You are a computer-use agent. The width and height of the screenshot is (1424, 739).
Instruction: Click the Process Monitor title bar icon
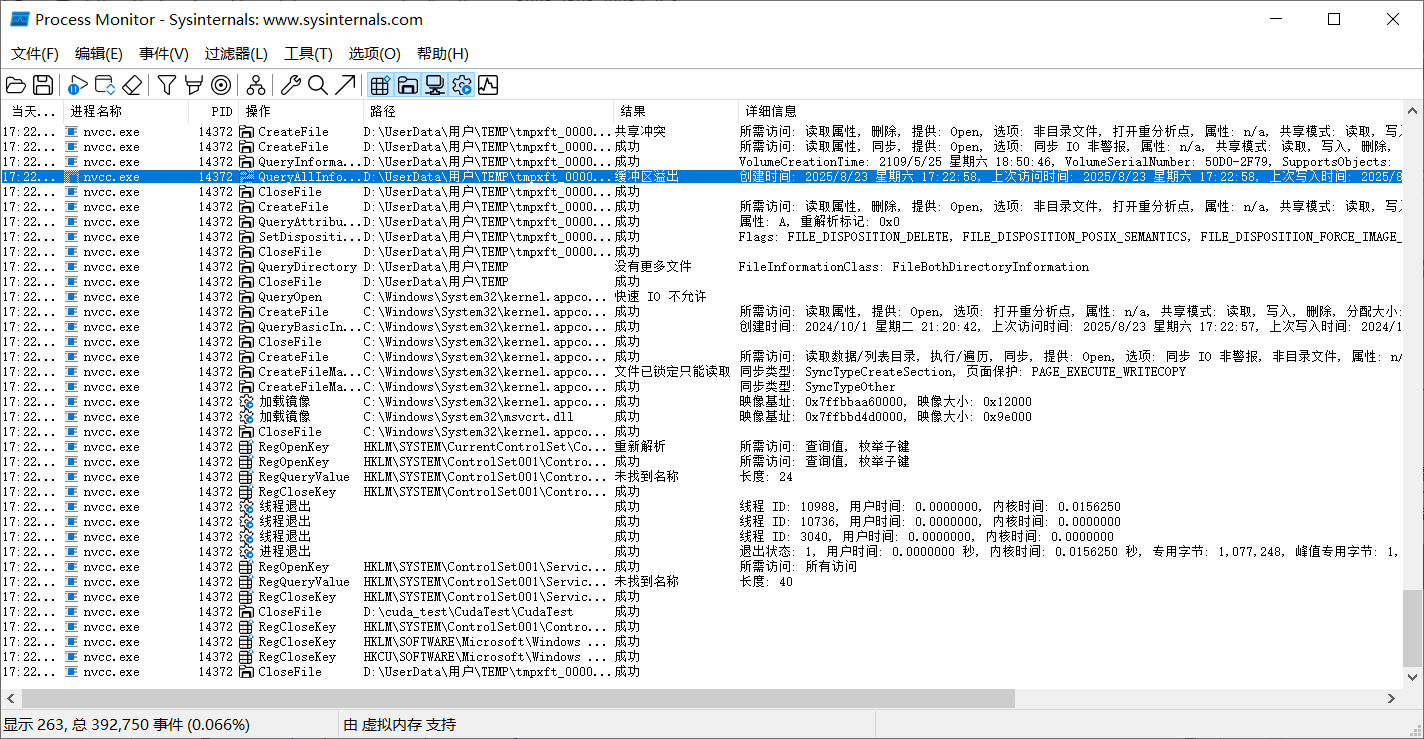coord(19,19)
